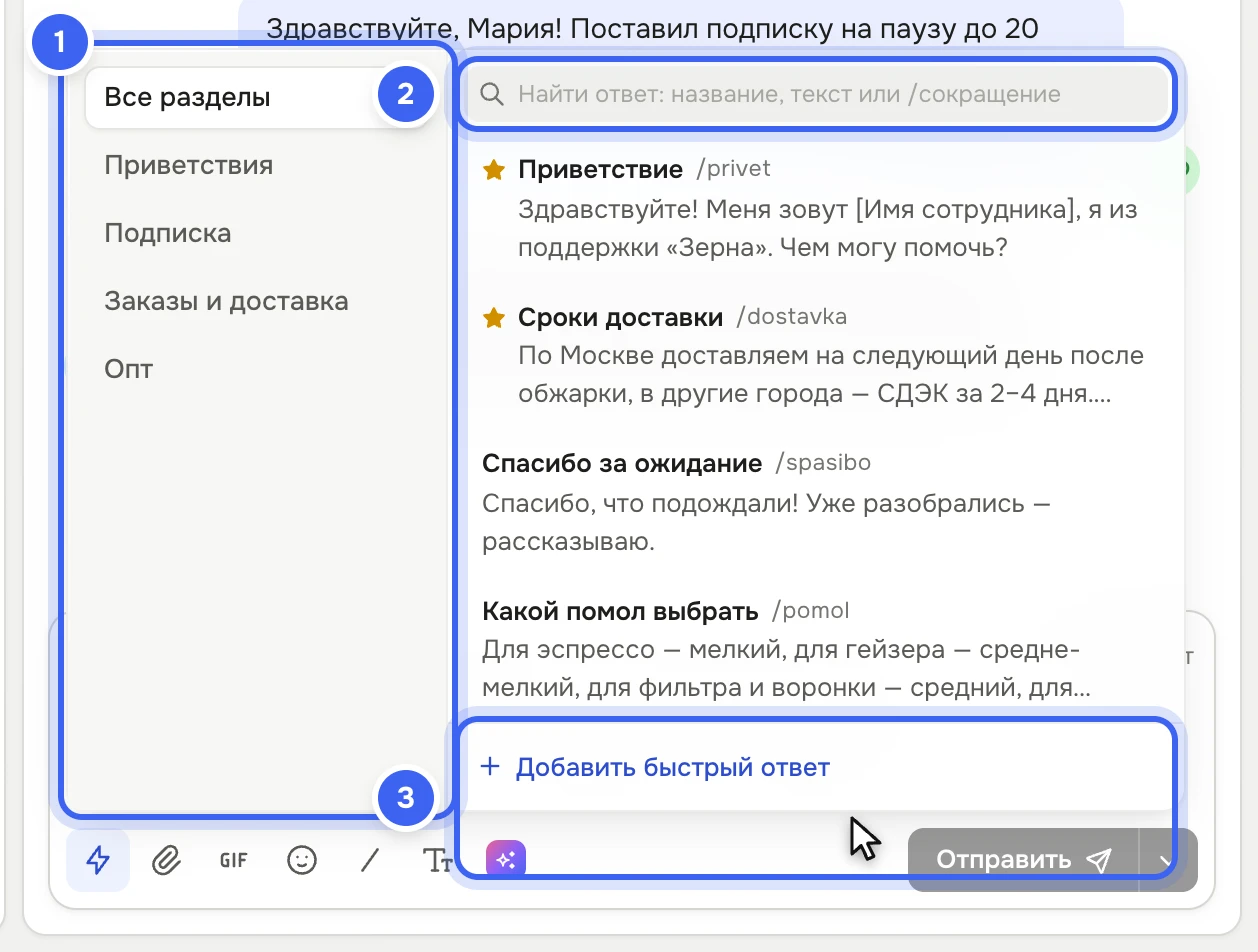Expand the send options arrow beside Отправить
This screenshot has height=952, width=1258.
click(x=1168, y=860)
